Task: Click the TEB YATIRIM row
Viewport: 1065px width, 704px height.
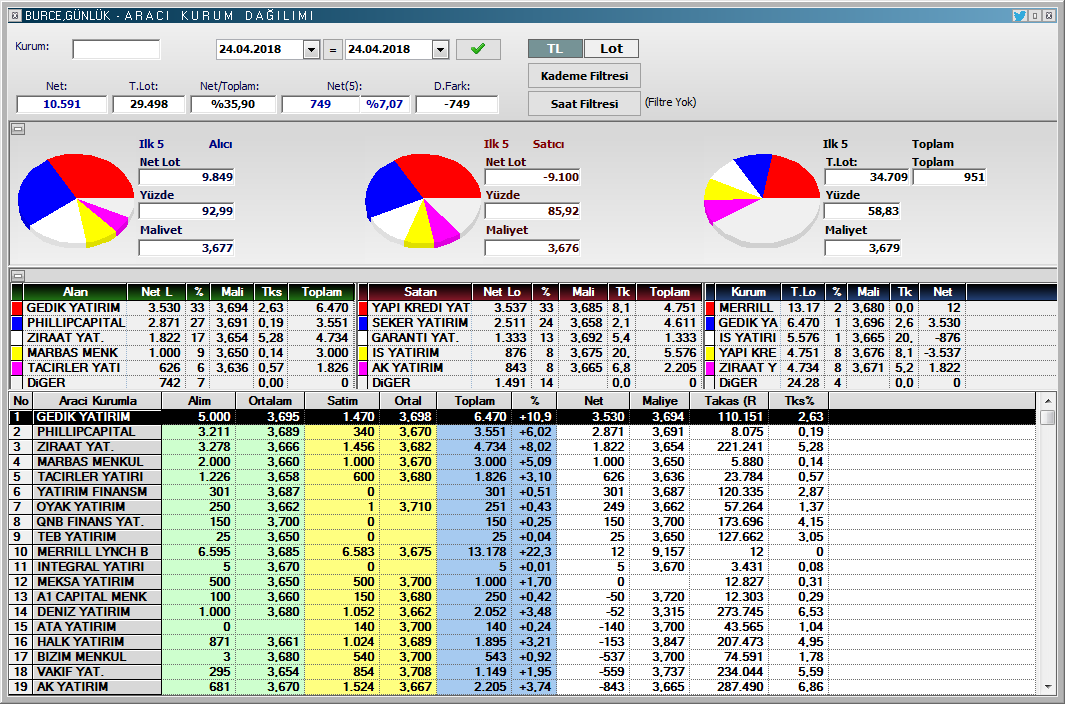Action: tap(522, 537)
